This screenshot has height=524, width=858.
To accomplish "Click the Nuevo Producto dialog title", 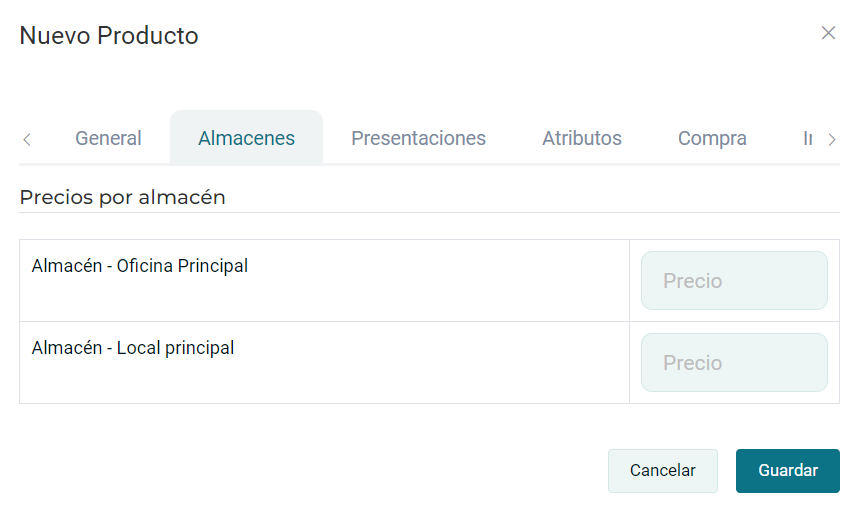I will tap(109, 36).
